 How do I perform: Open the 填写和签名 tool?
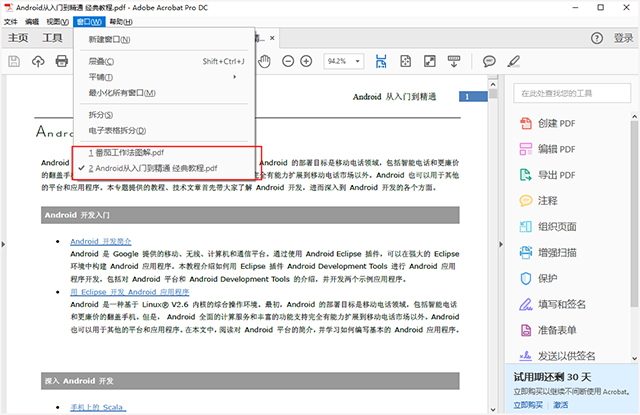pos(552,304)
